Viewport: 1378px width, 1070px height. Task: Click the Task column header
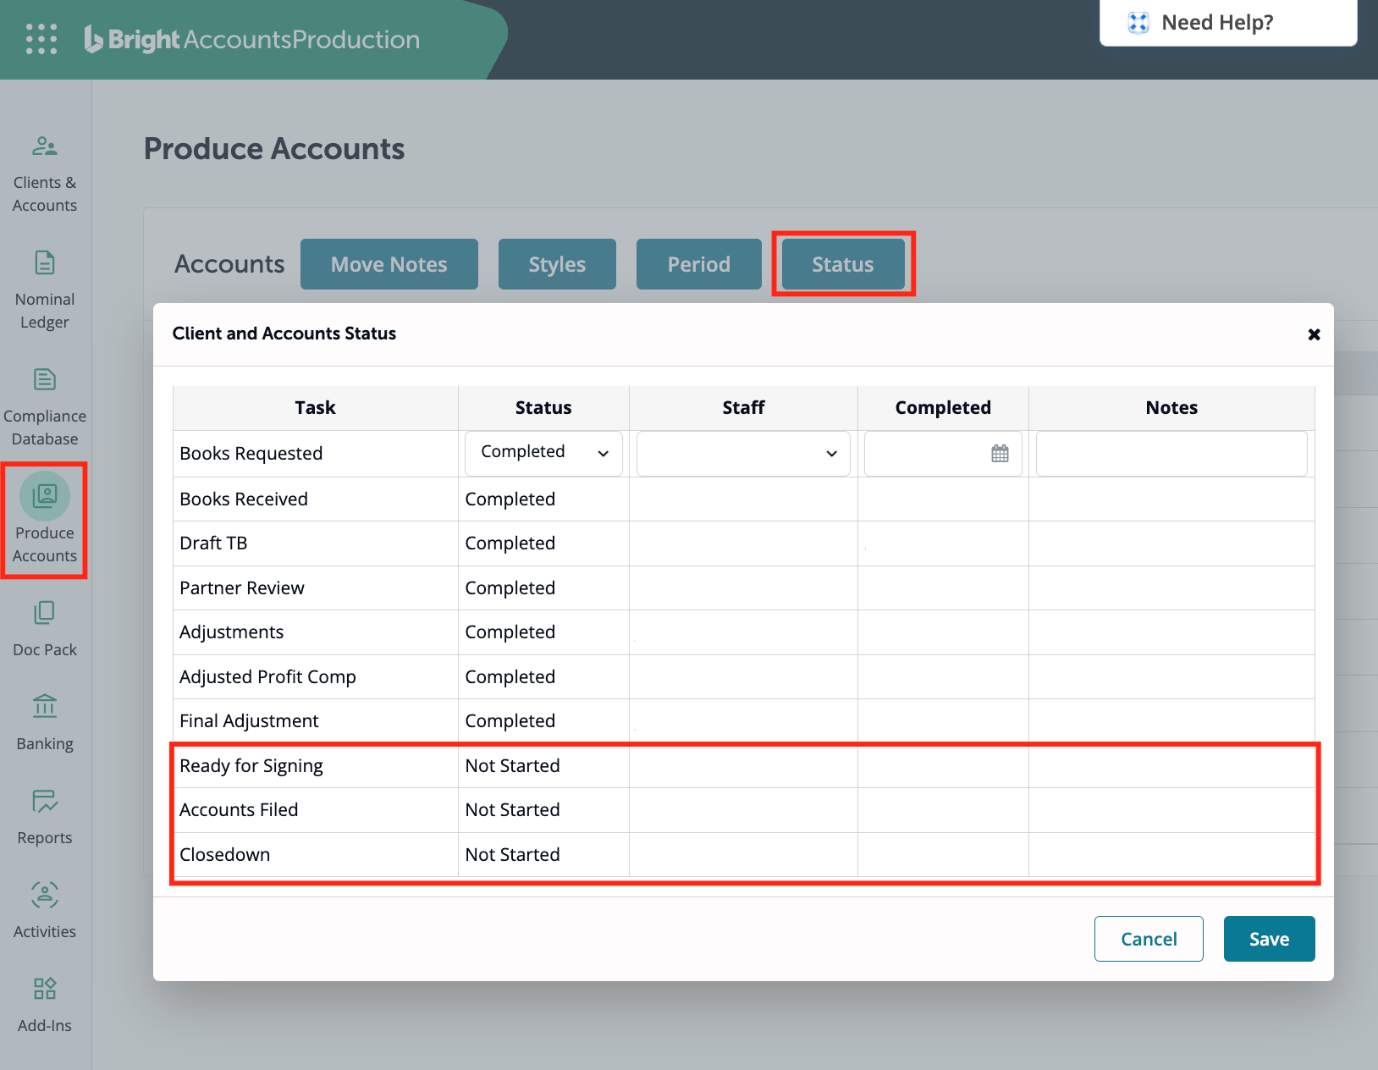pos(315,408)
